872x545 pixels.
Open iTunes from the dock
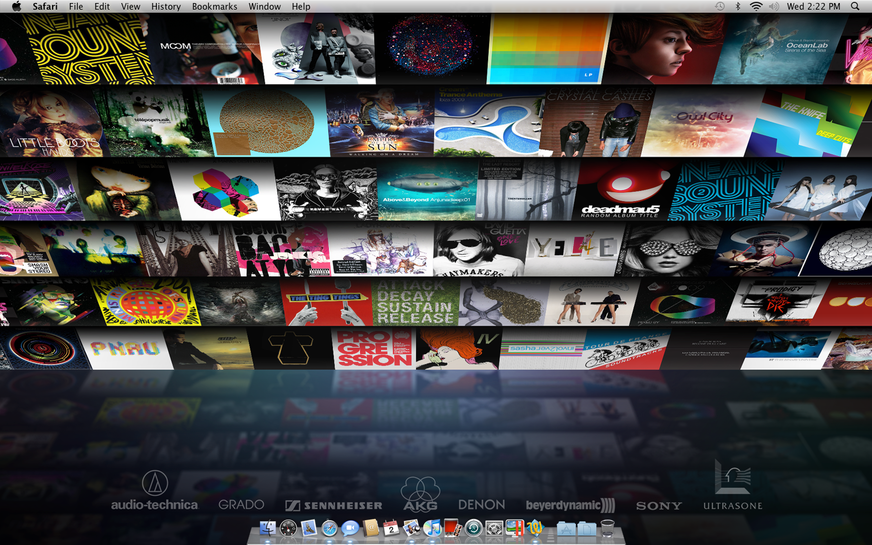(432, 528)
